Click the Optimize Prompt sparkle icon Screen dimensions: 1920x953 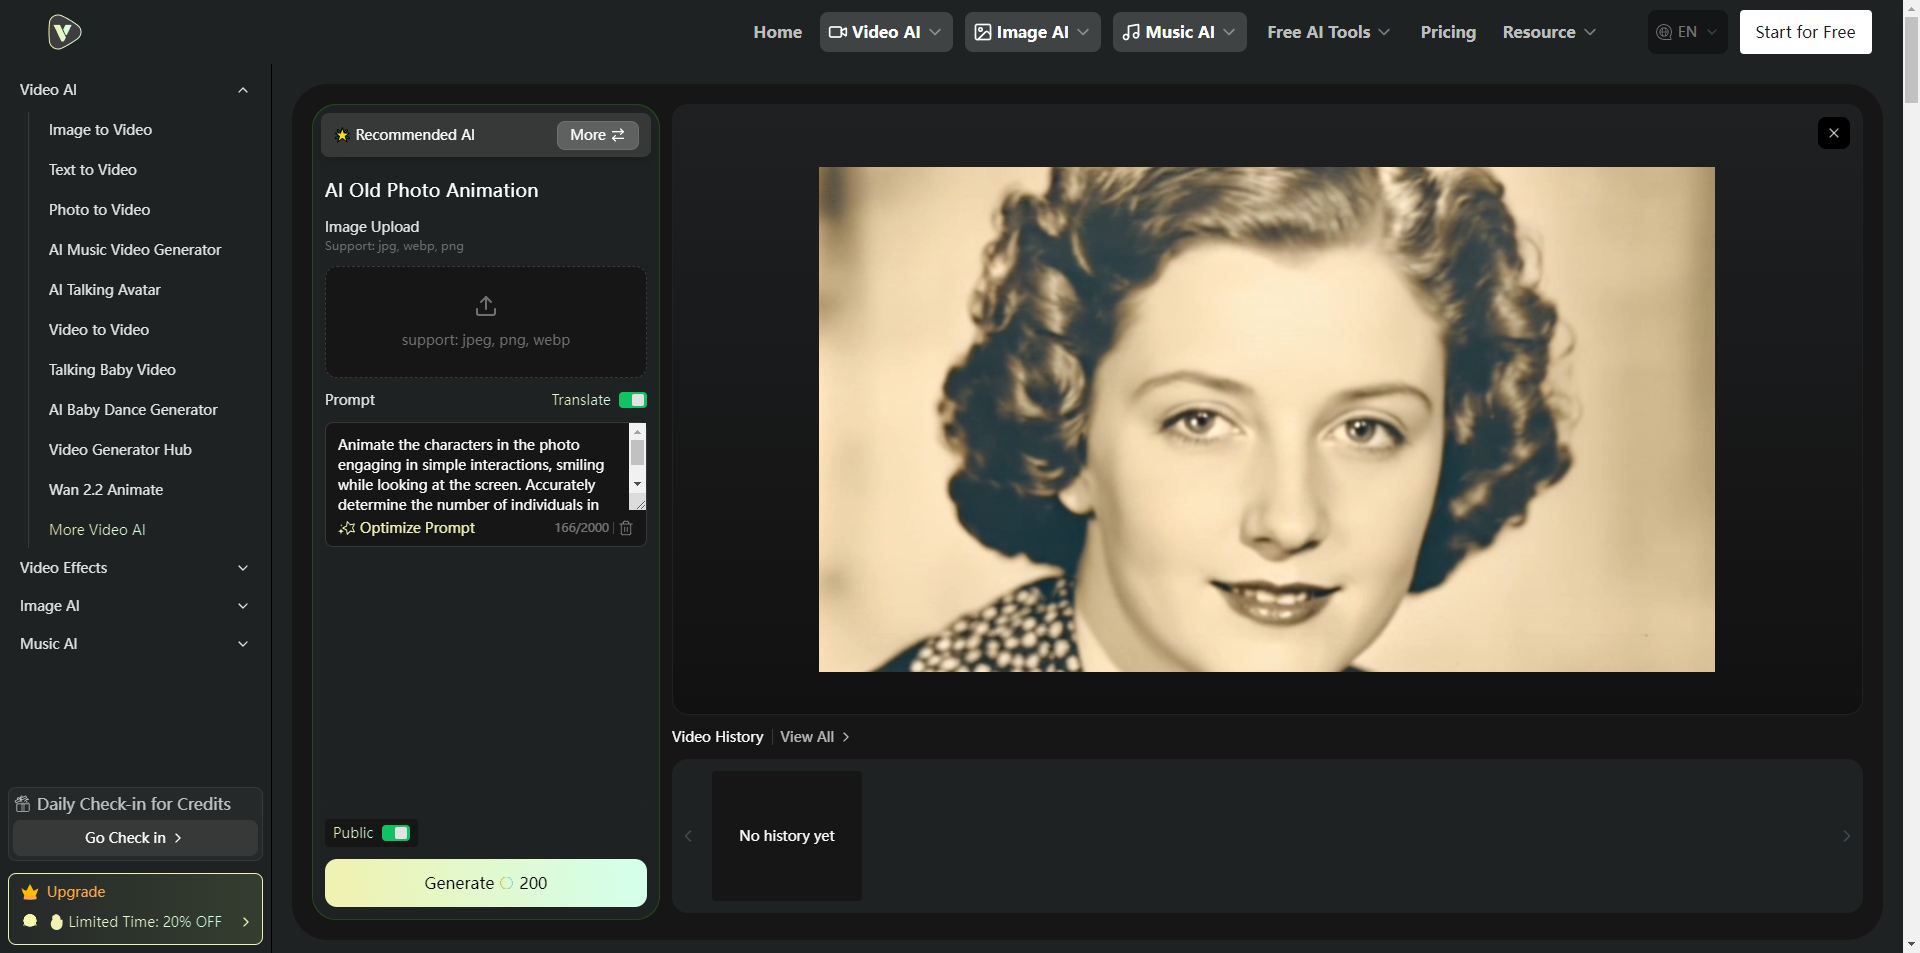(347, 528)
